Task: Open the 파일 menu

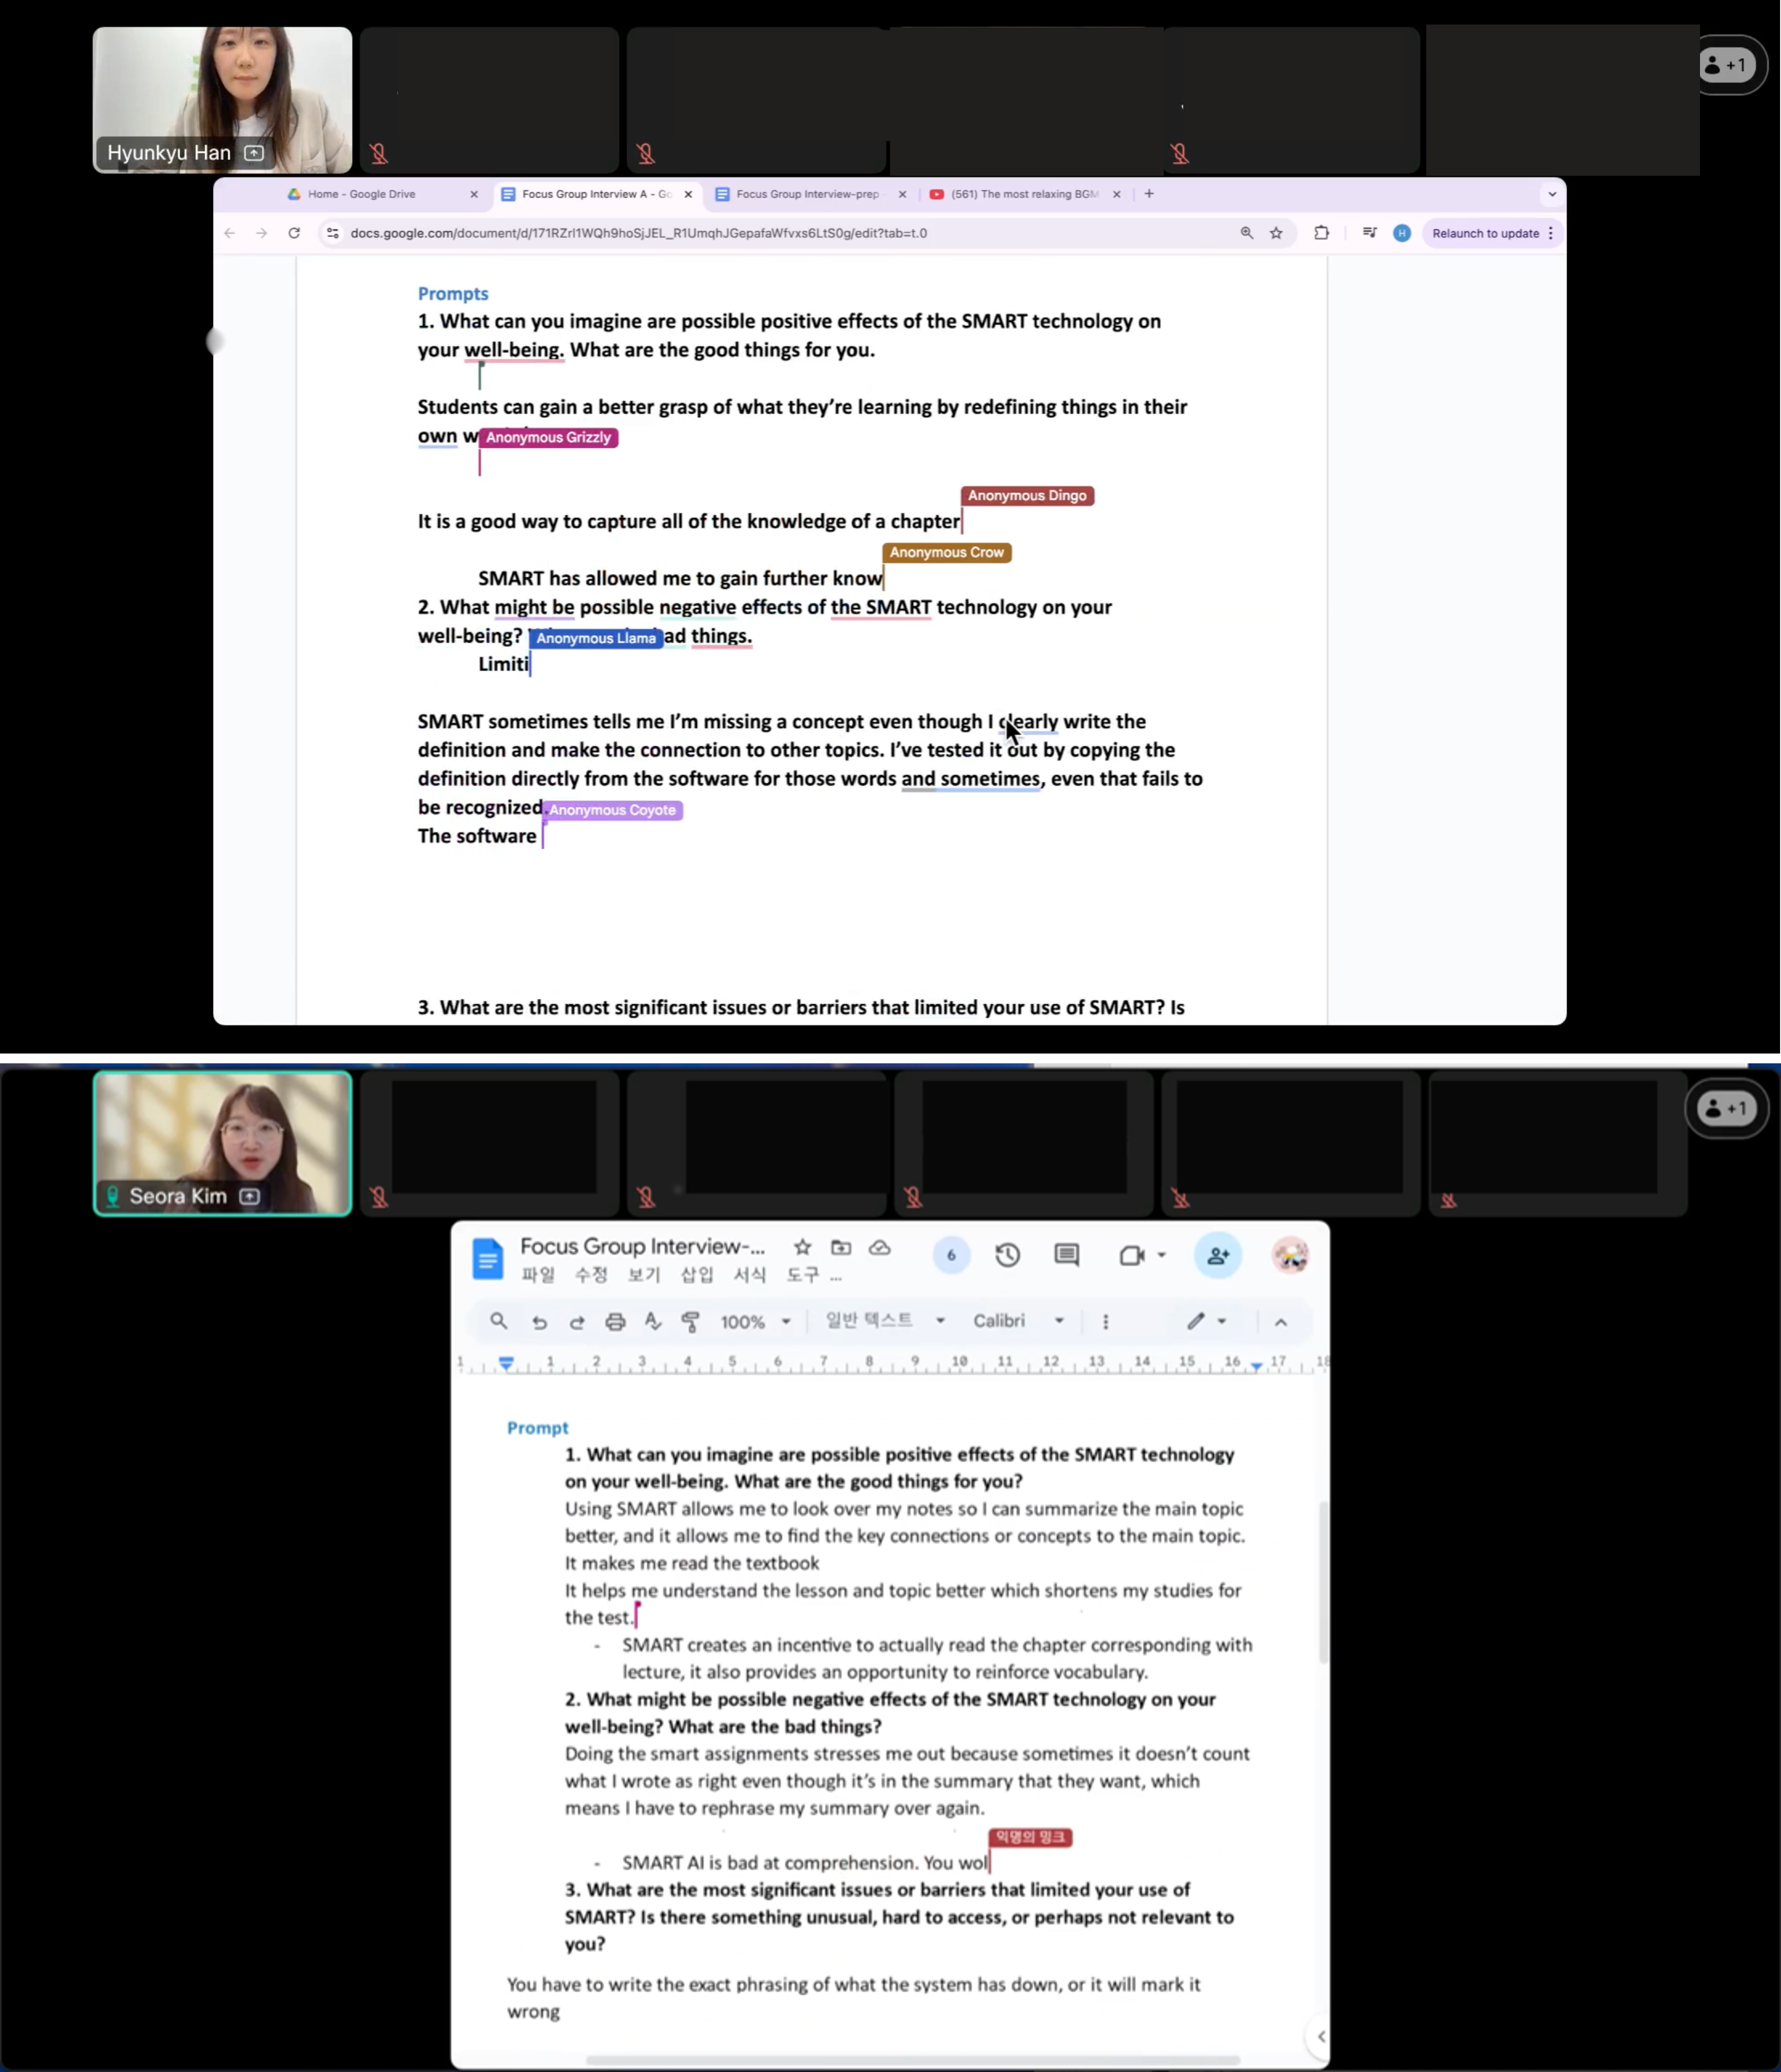Action: pos(538,1275)
